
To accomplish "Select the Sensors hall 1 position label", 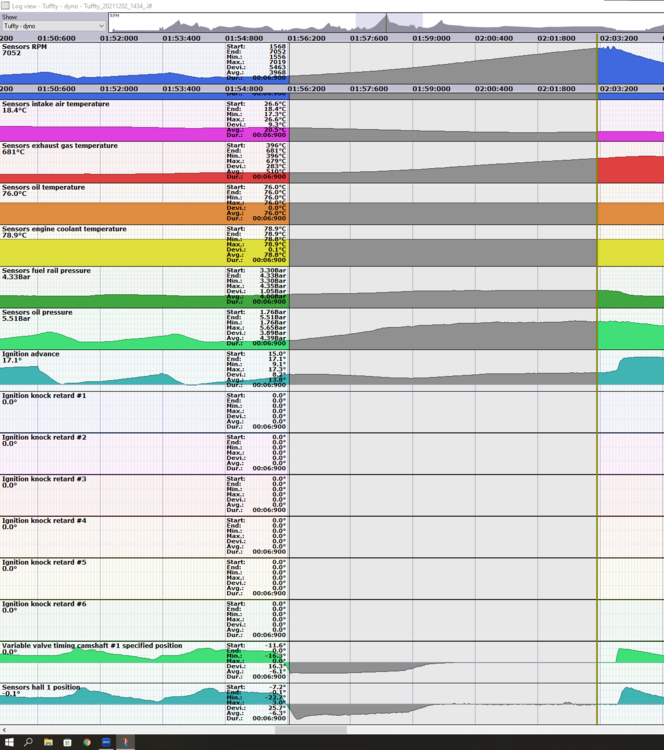I will click(41, 687).
